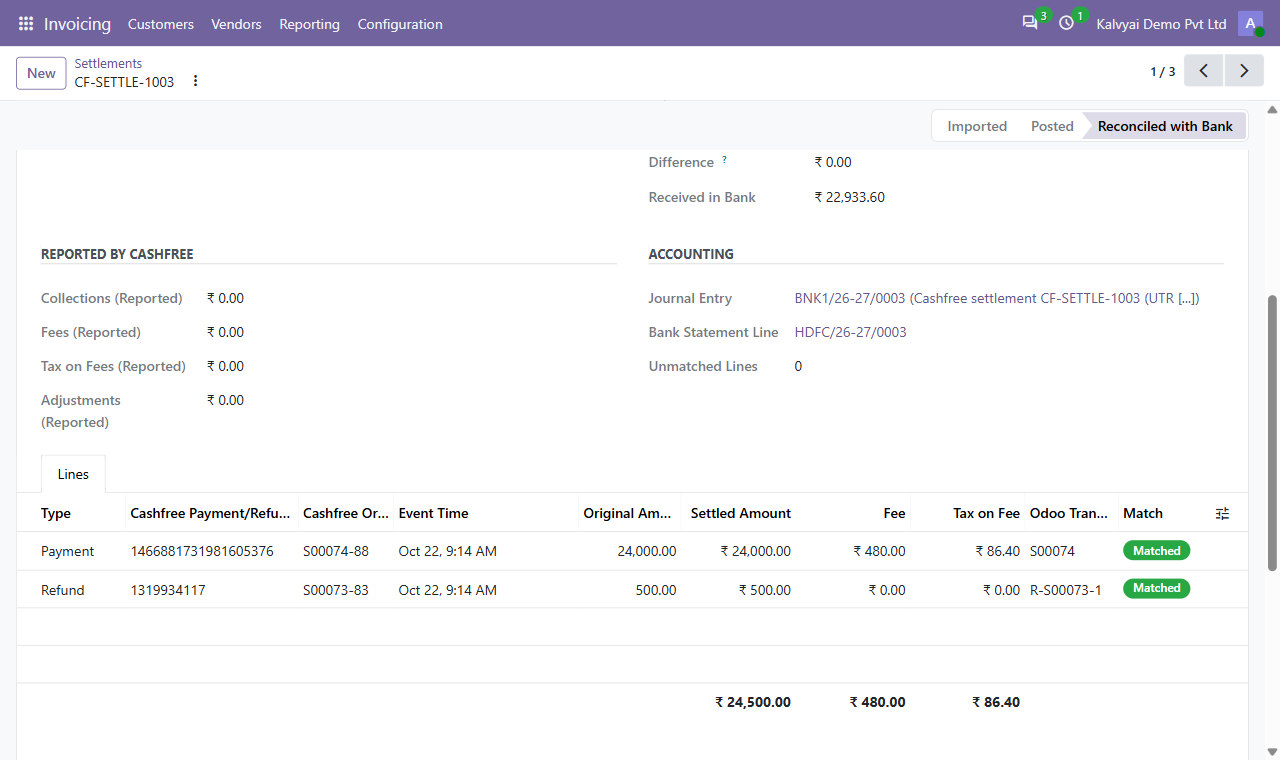Open the record actions three-dot menu

tap(195, 81)
